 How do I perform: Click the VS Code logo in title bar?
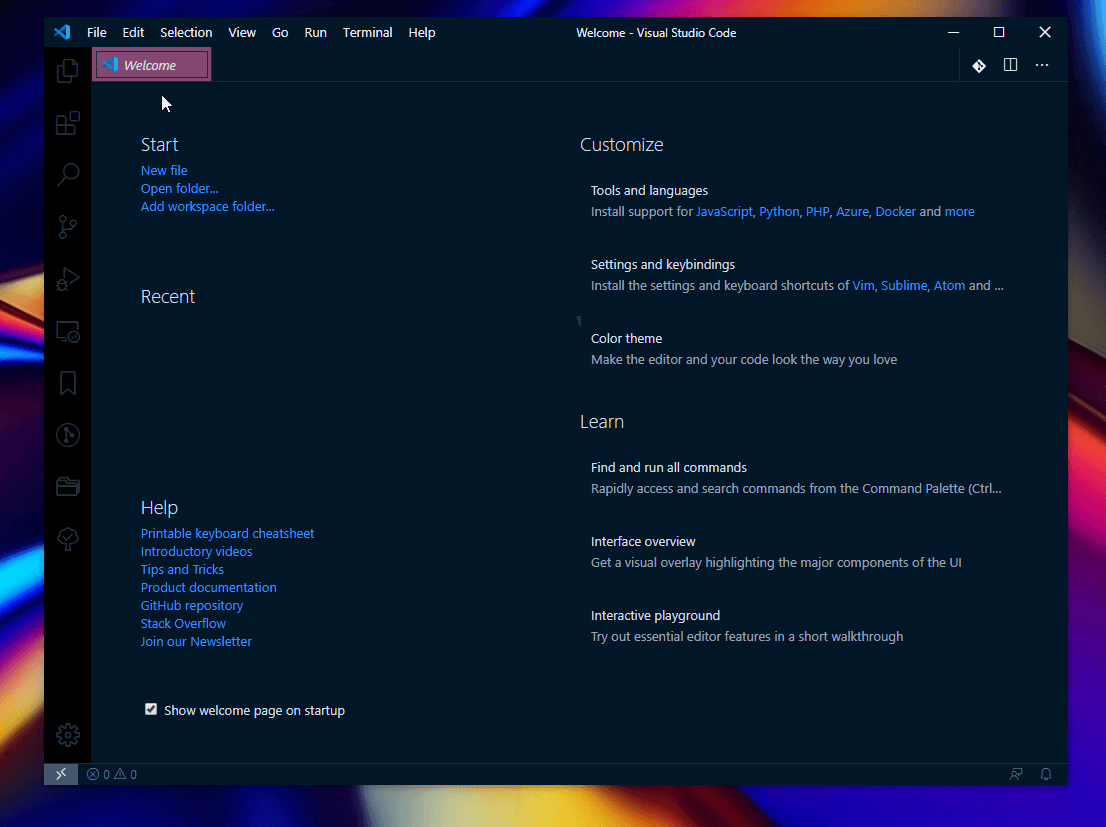tap(62, 32)
